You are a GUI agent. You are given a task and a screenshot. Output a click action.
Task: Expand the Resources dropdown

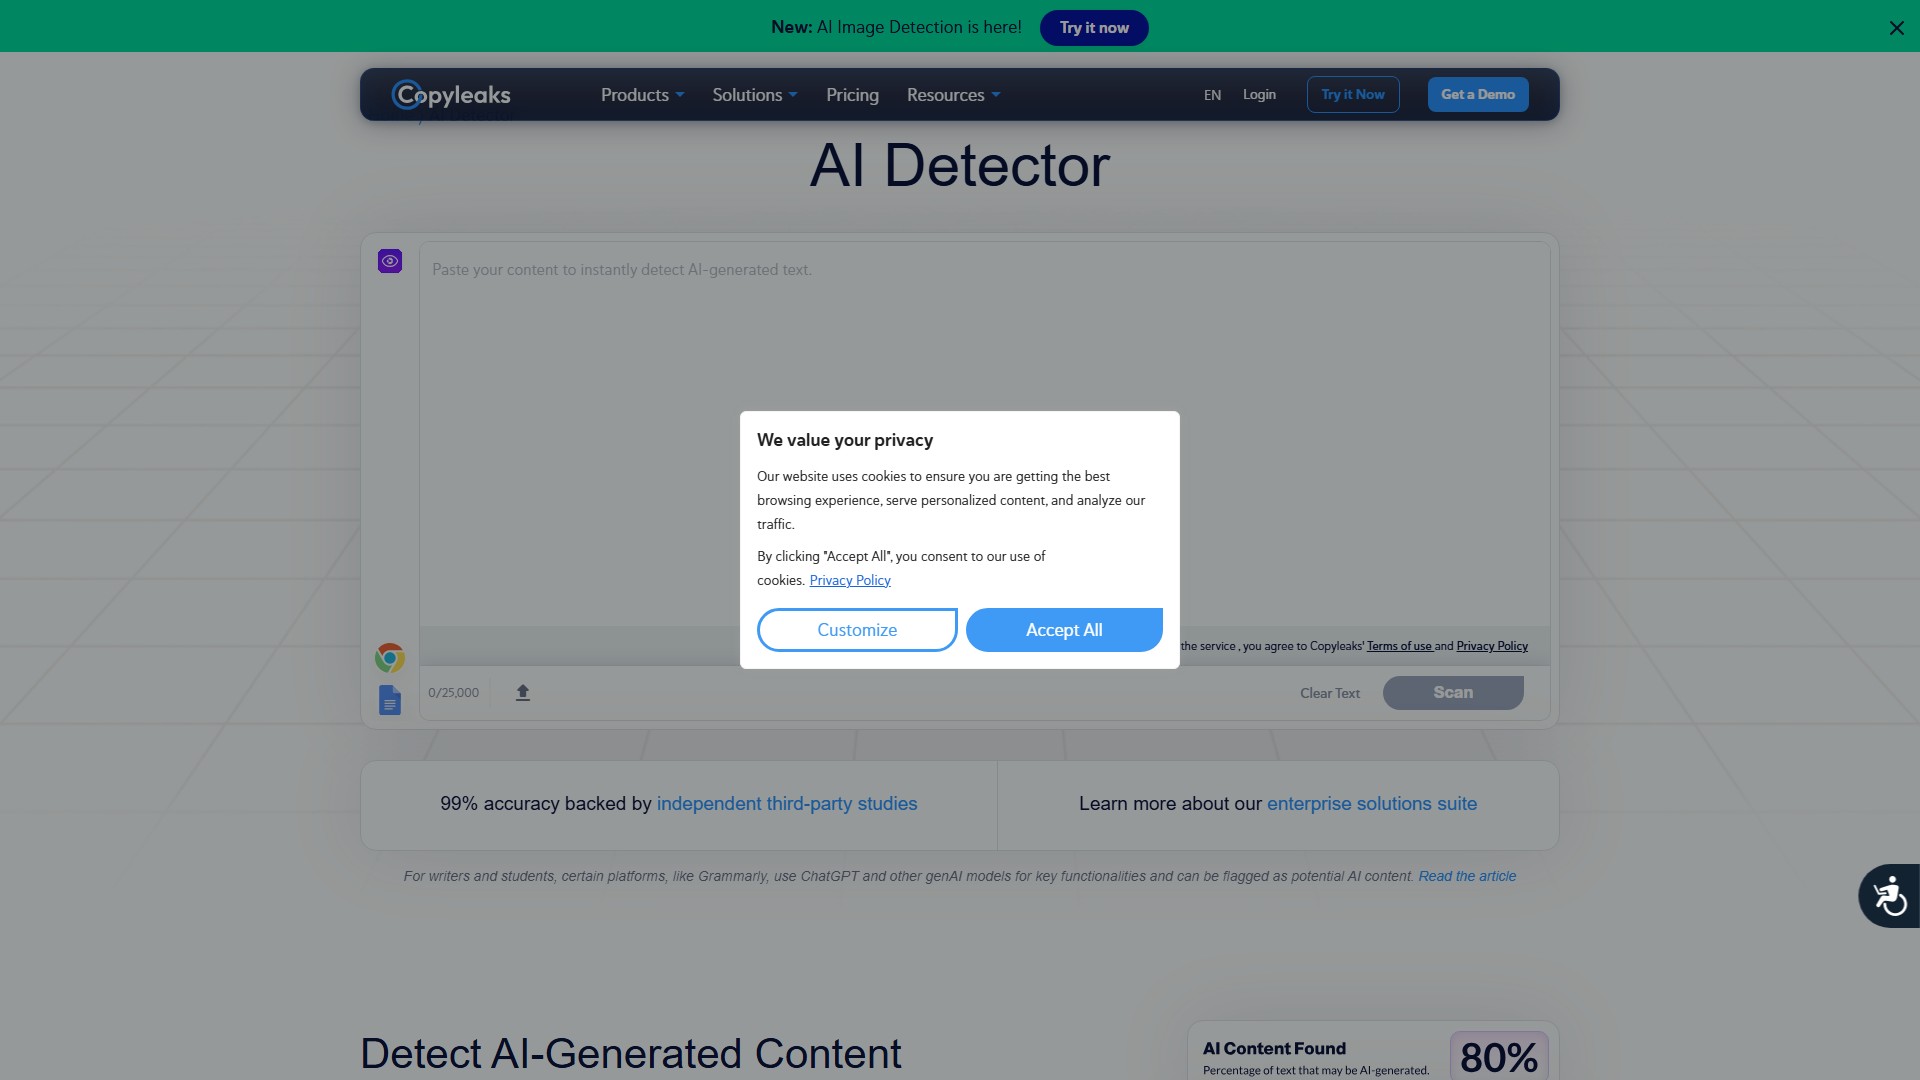click(951, 94)
